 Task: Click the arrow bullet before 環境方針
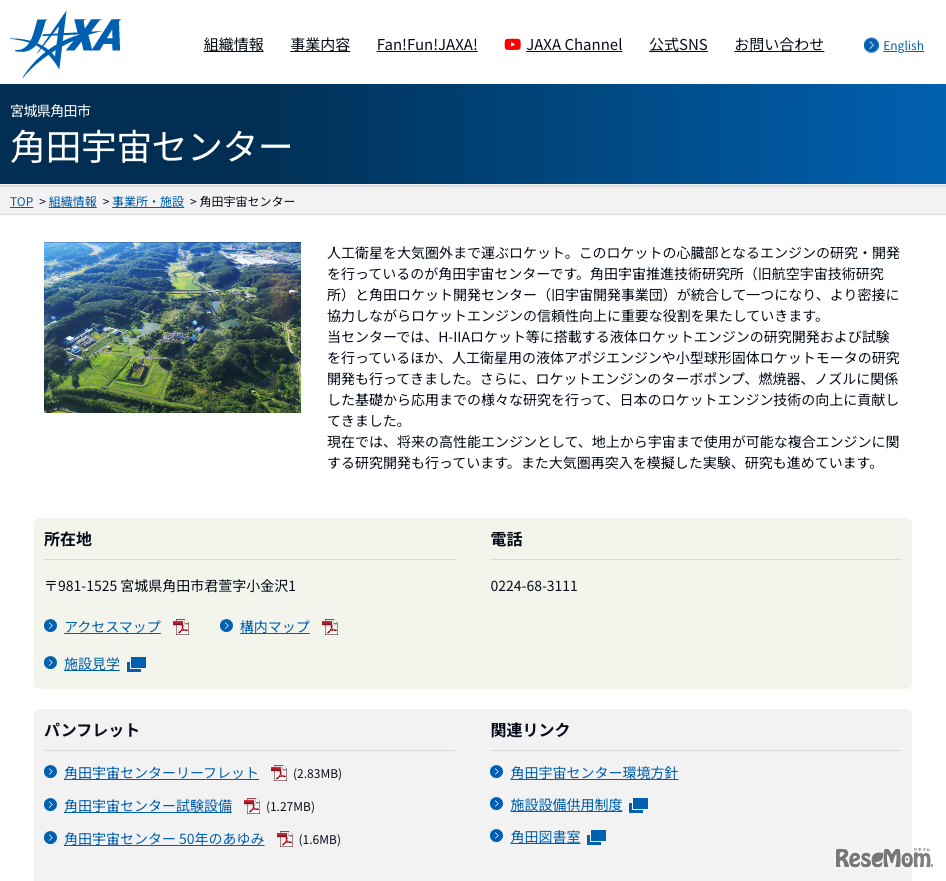click(x=497, y=771)
